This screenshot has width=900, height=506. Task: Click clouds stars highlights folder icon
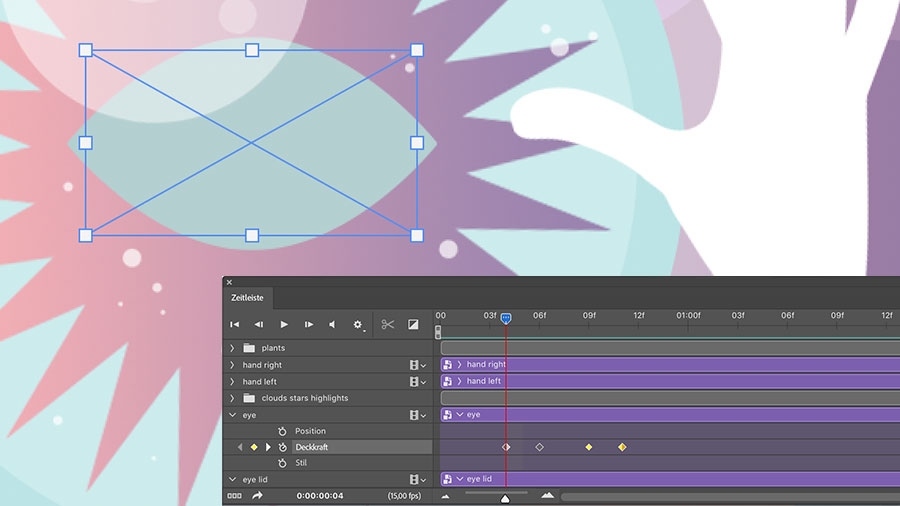[249, 398]
